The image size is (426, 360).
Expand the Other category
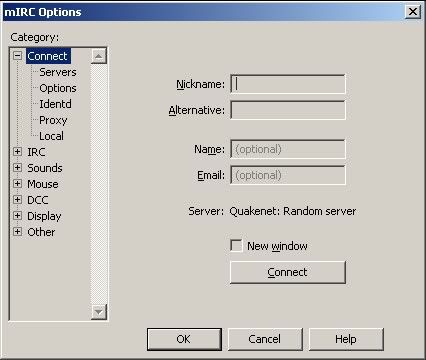click(x=17, y=232)
